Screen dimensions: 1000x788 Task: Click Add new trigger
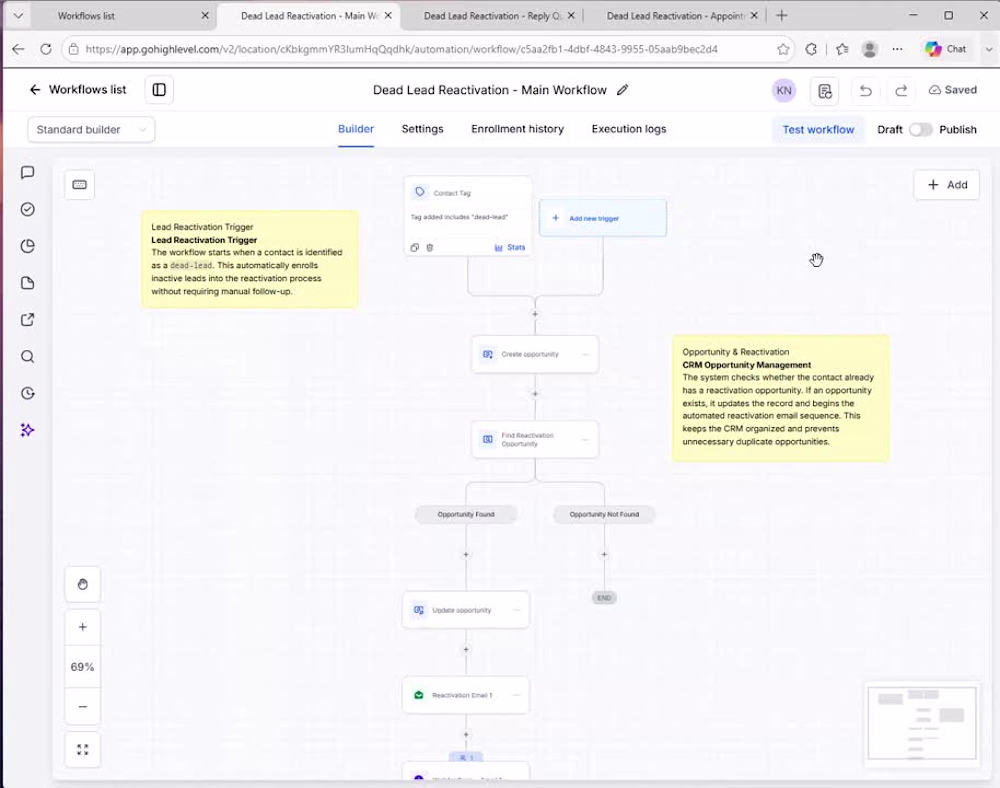coord(603,218)
